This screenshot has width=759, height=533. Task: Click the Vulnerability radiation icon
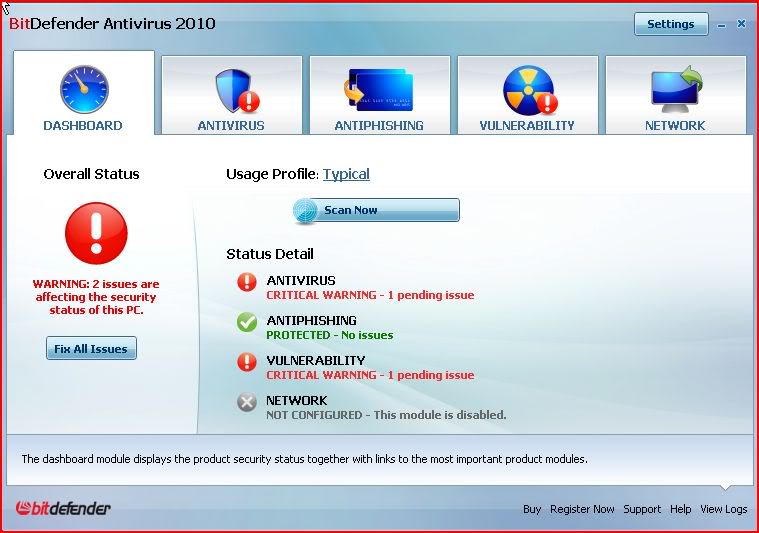click(x=530, y=90)
